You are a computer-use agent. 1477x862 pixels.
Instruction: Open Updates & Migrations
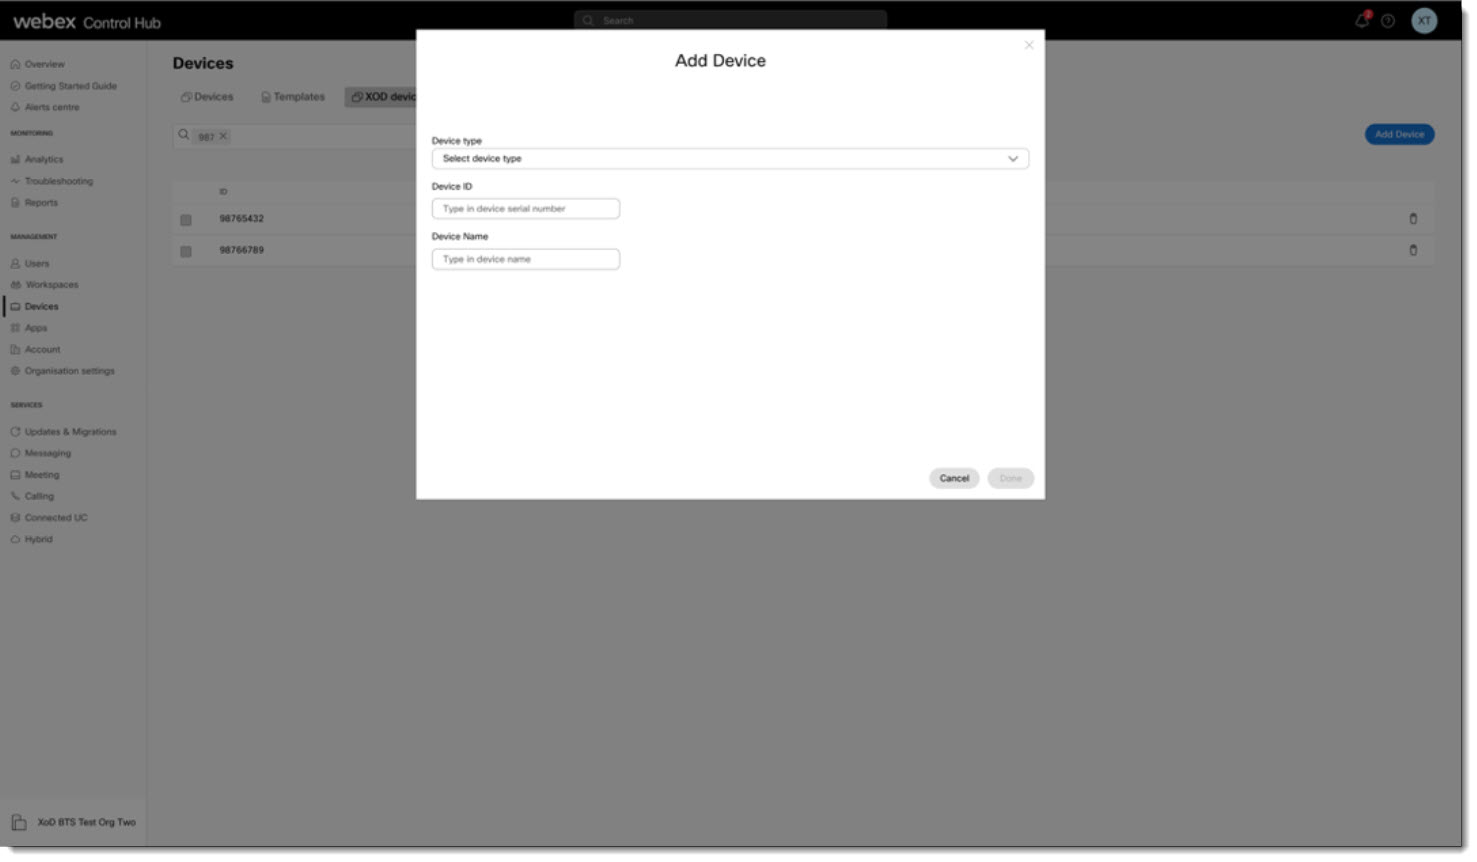[64, 432]
